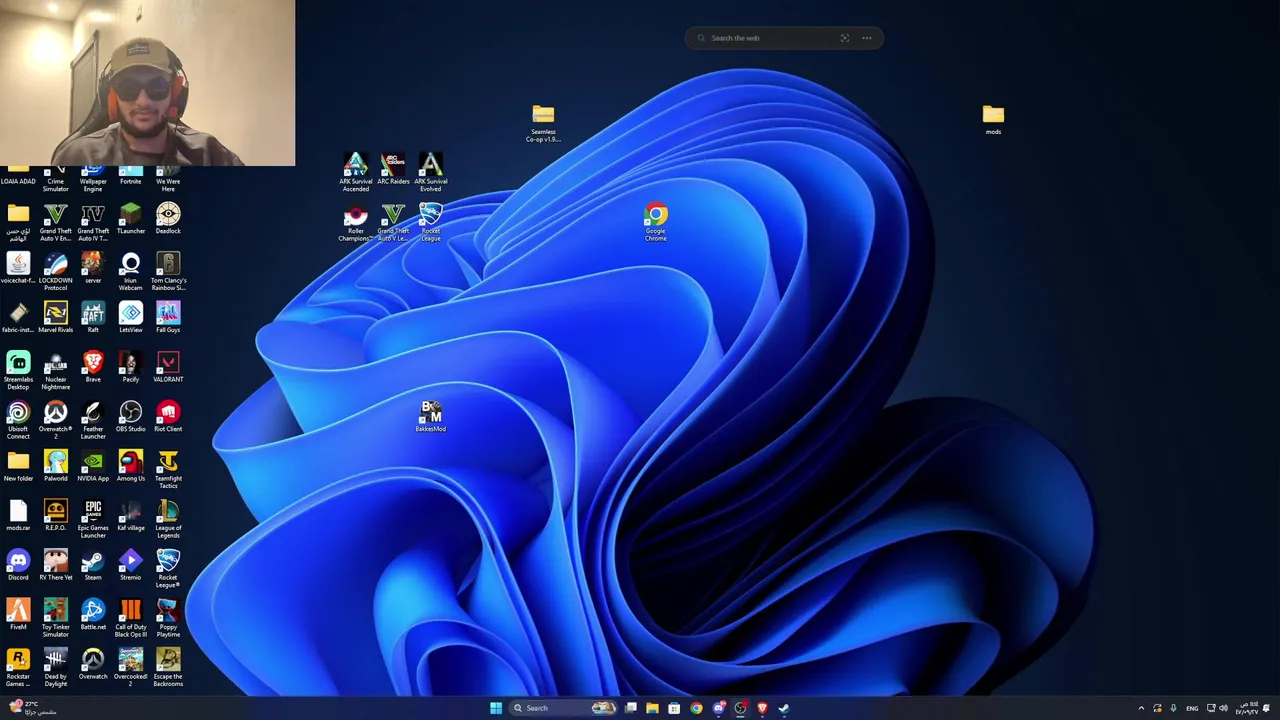The height and width of the screenshot is (720, 1280).
Task: Select League of Legends icon
Action: pos(168,519)
